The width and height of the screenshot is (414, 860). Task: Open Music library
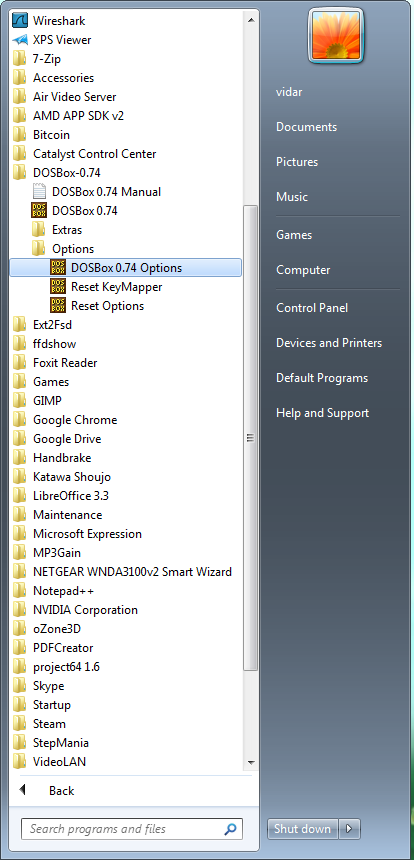(292, 196)
